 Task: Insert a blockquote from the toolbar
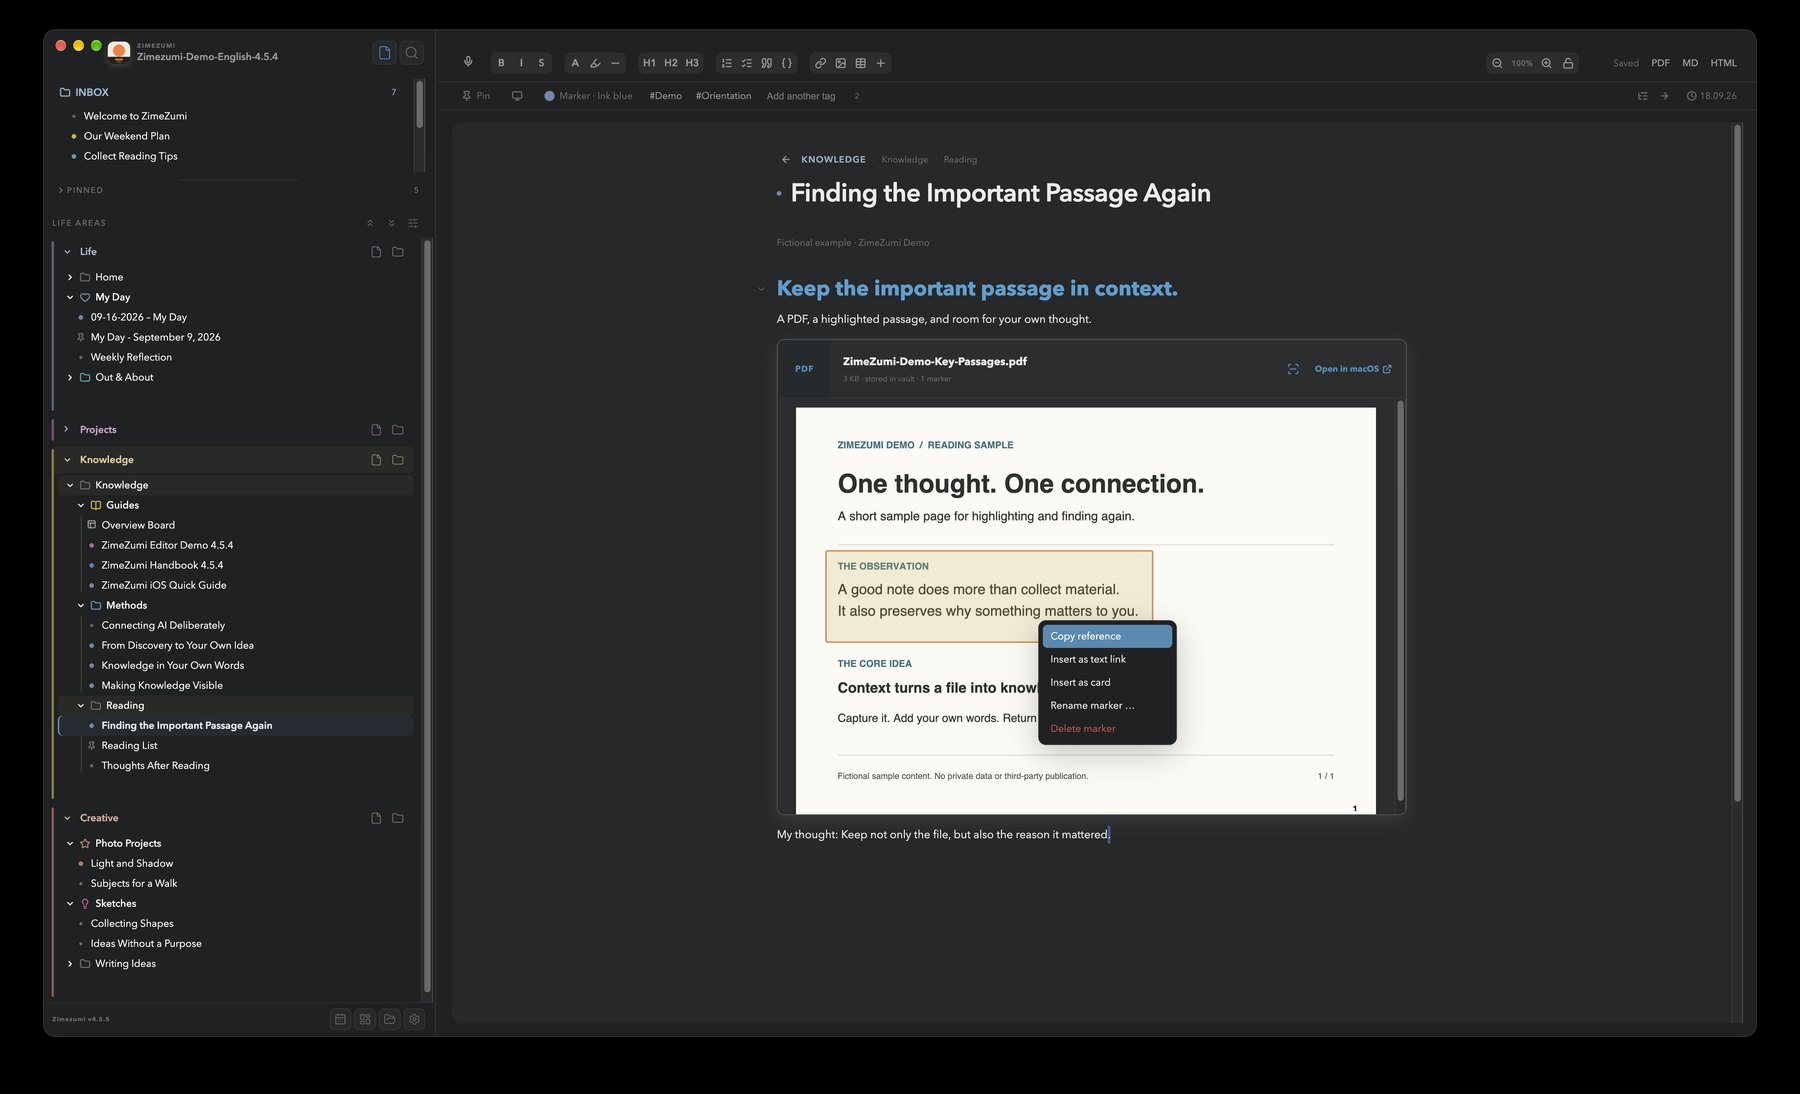tap(767, 63)
